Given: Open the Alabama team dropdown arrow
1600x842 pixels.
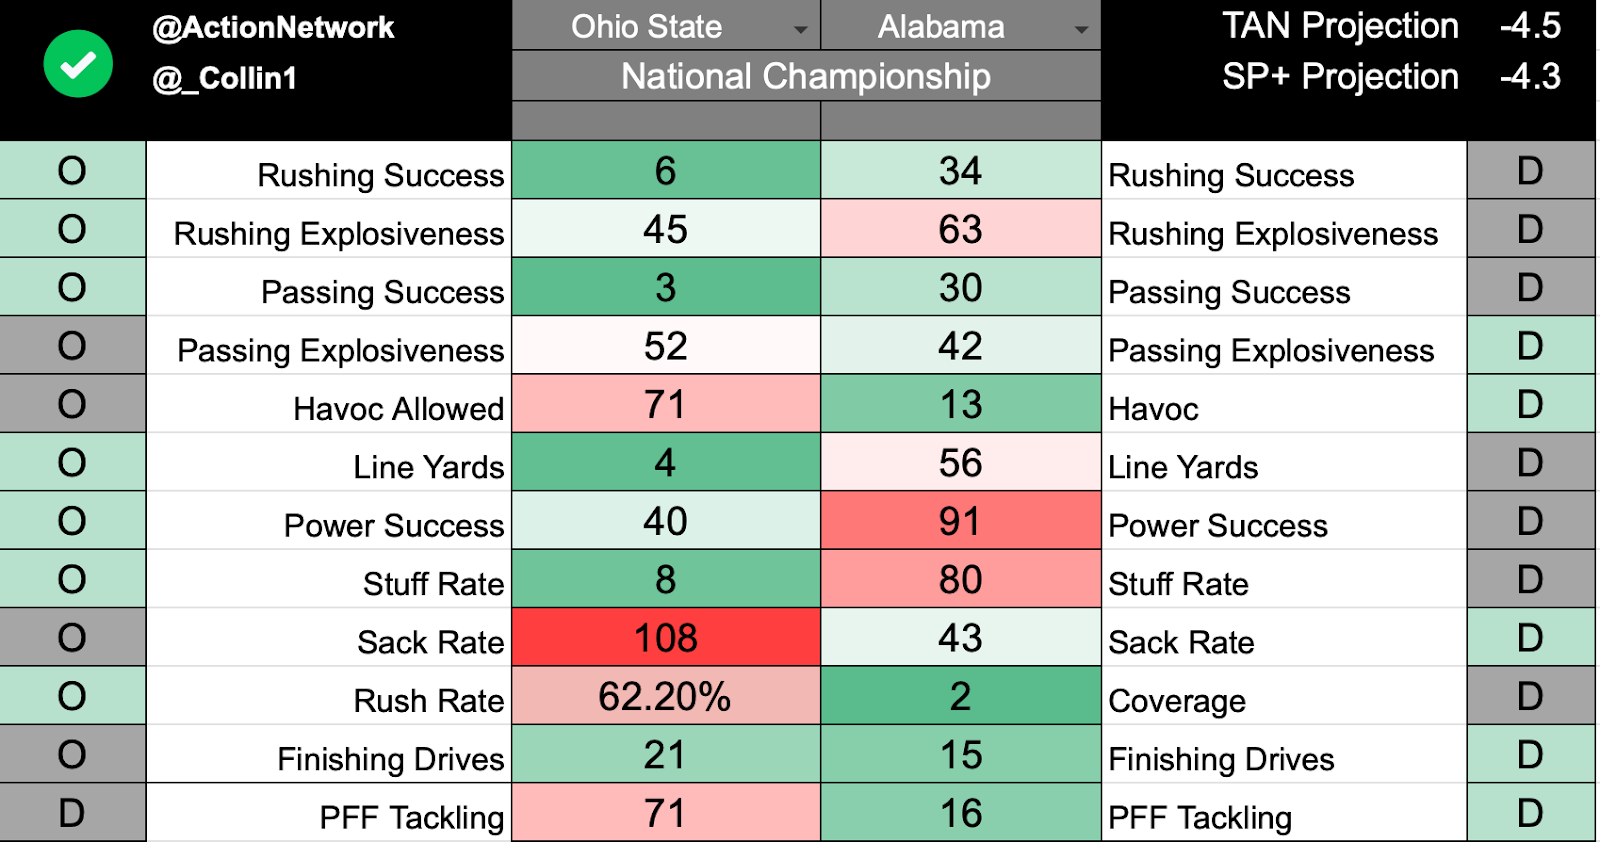Looking at the screenshot, I should [1081, 30].
